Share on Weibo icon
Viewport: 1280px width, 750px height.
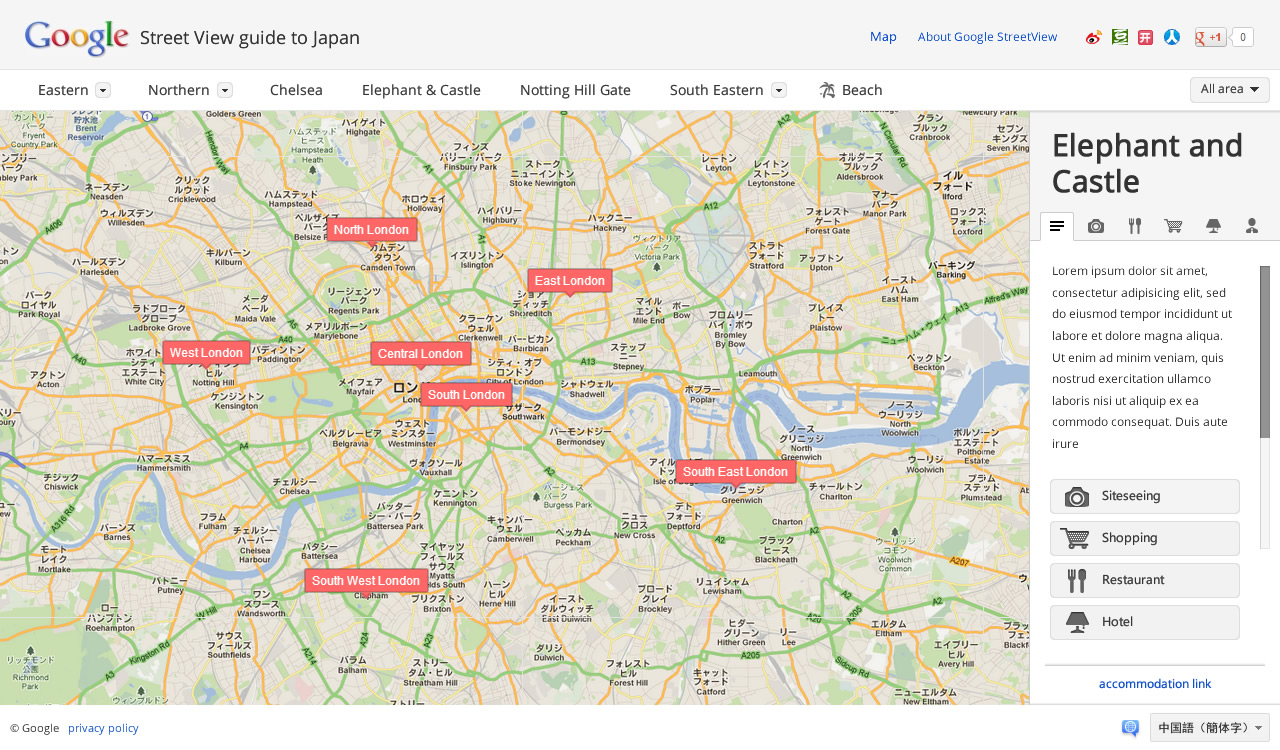(1094, 37)
